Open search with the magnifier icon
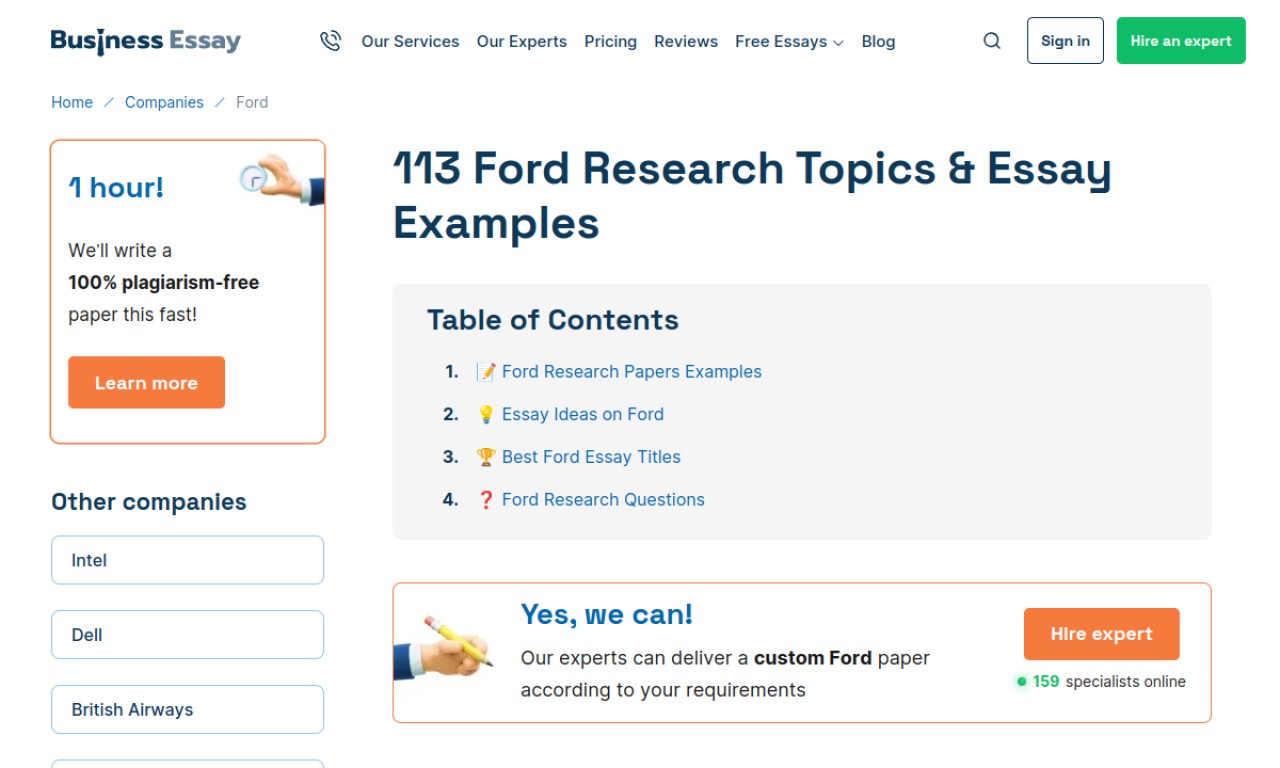The height and width of the screenshot is (768, 1280). 991,41
